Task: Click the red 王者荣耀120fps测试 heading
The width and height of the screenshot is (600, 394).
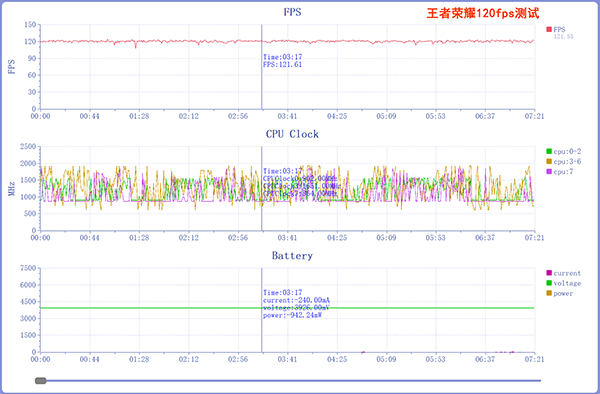Action: [483, 13]
